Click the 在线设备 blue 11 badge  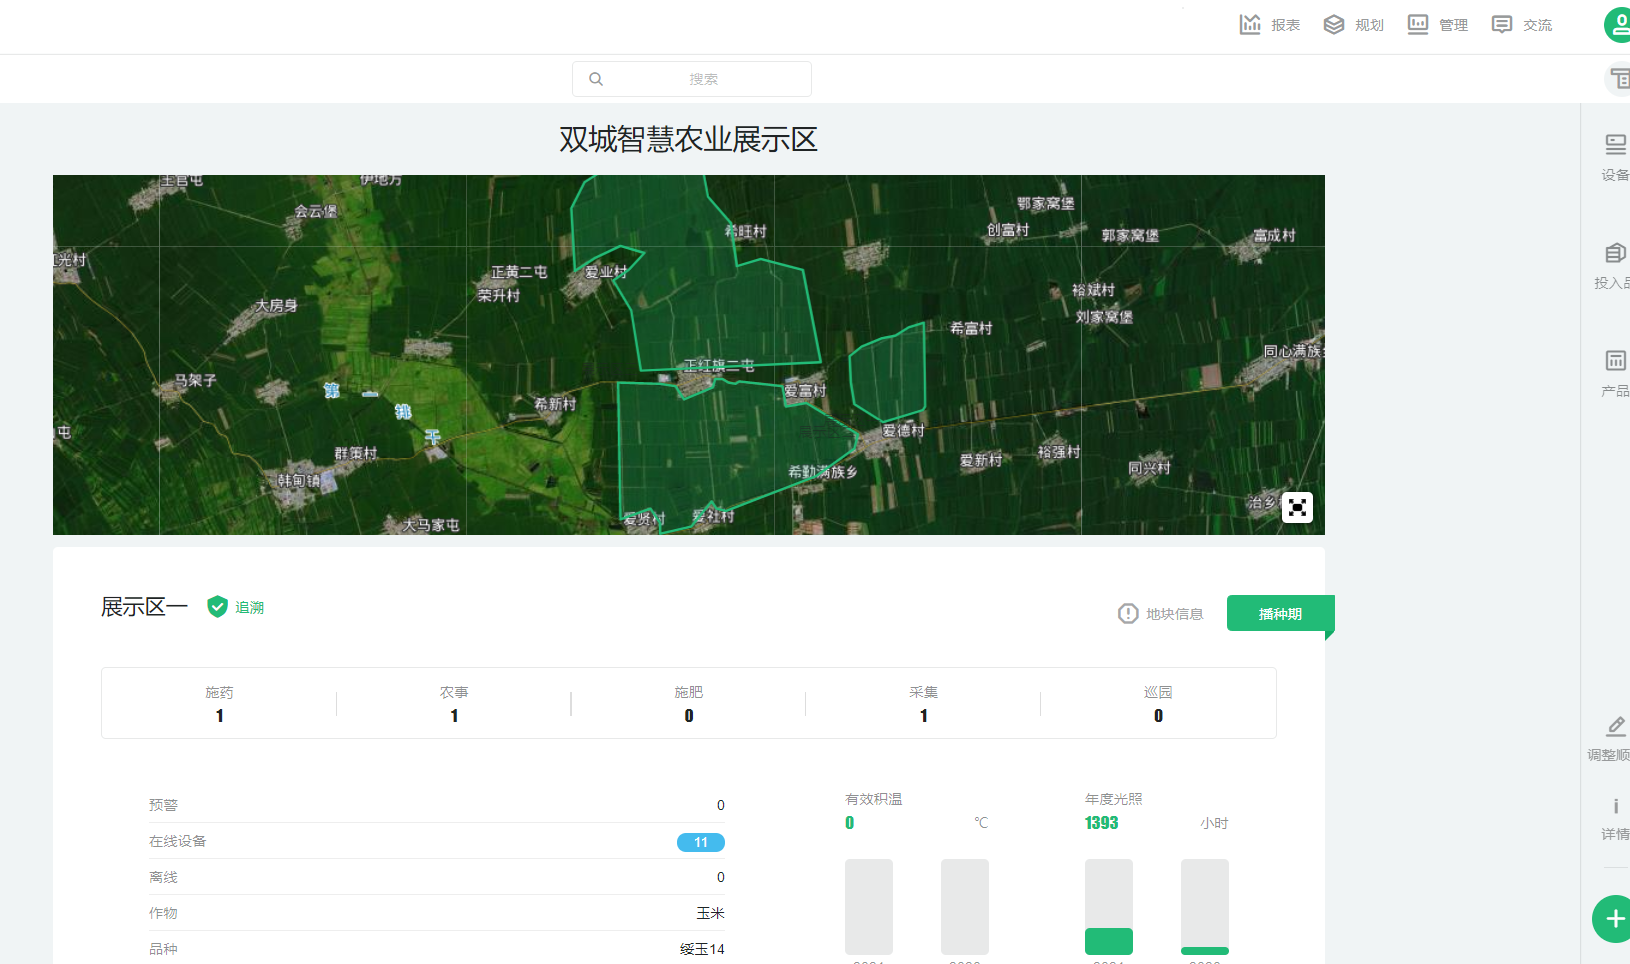pos(700,842)
